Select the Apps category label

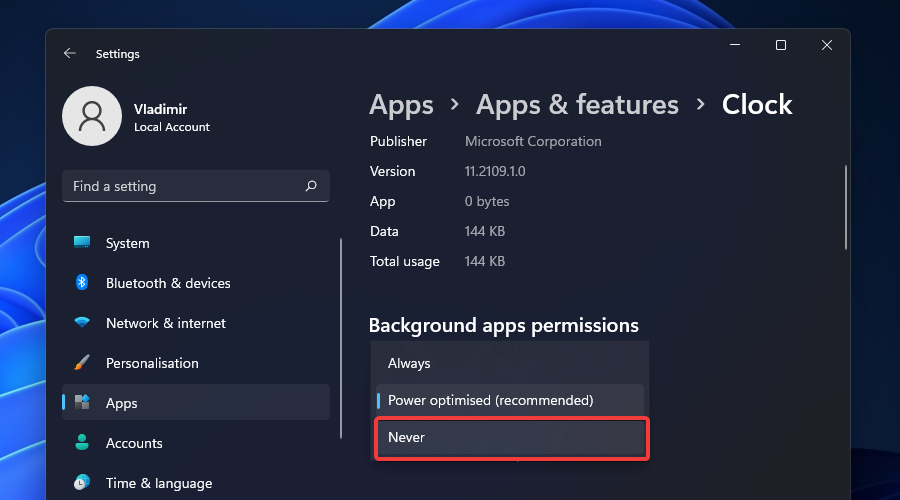(121, 403)
